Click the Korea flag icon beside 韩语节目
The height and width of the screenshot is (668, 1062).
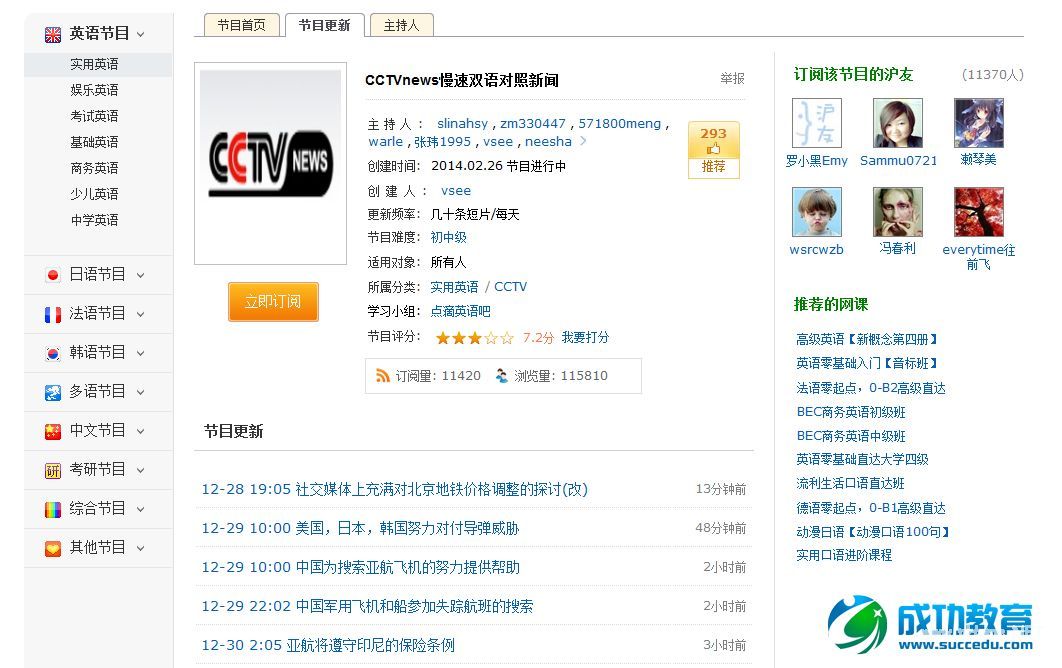(53, 353)
